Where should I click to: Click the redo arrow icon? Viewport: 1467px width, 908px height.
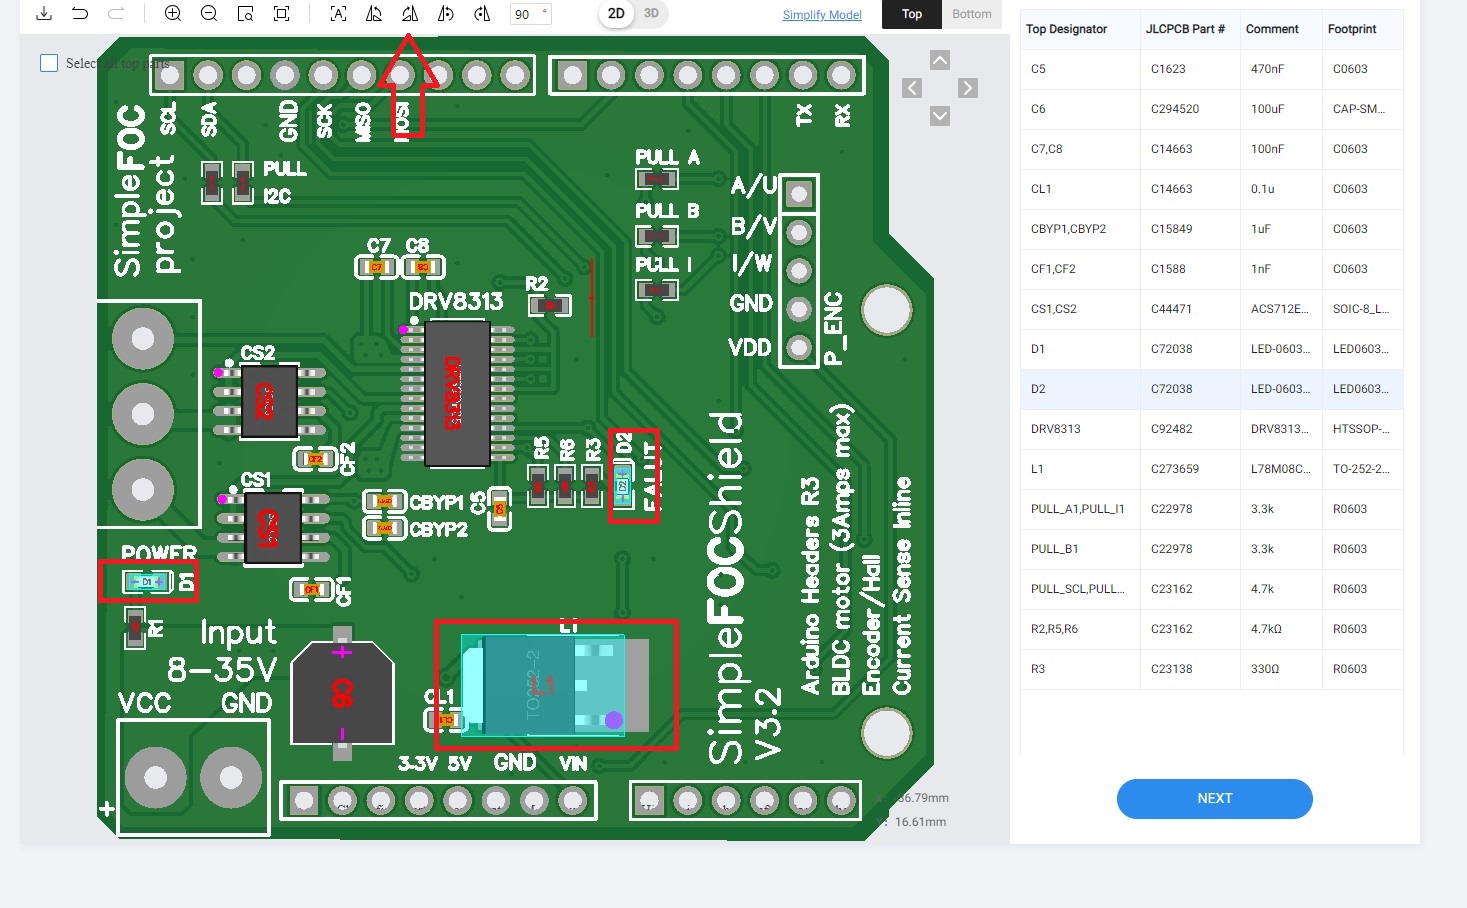[116, 14]
